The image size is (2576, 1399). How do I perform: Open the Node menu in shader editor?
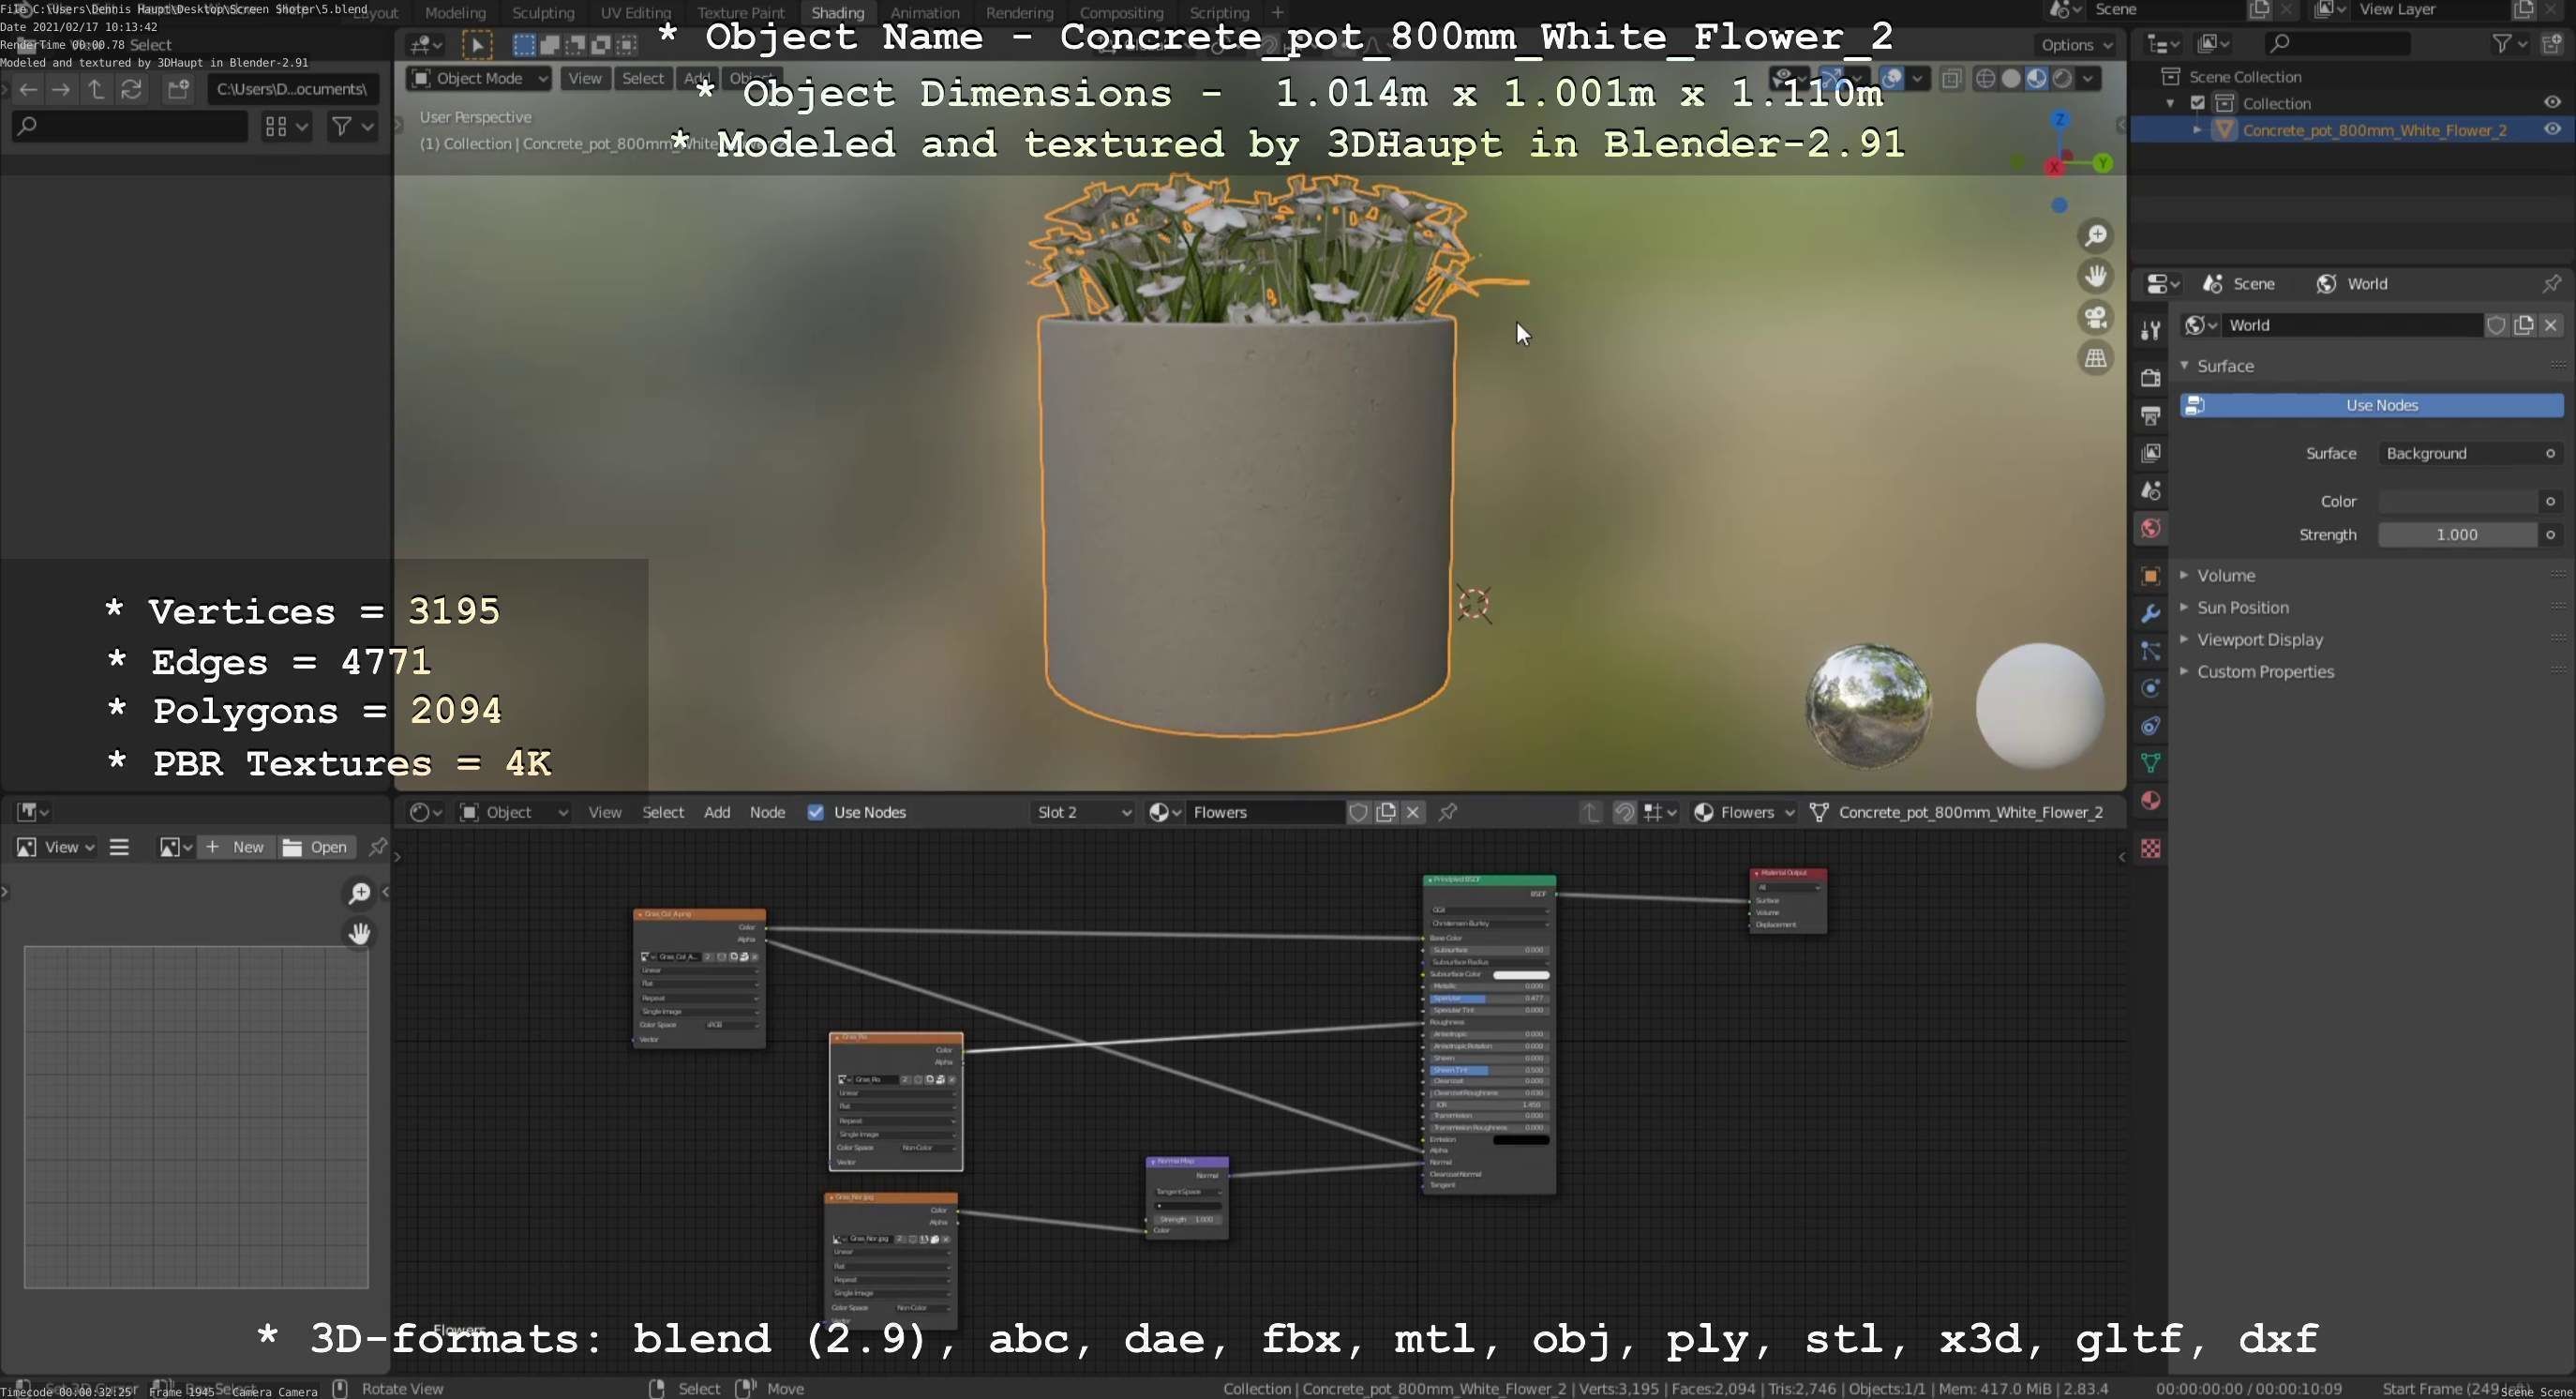click(767, 812)
